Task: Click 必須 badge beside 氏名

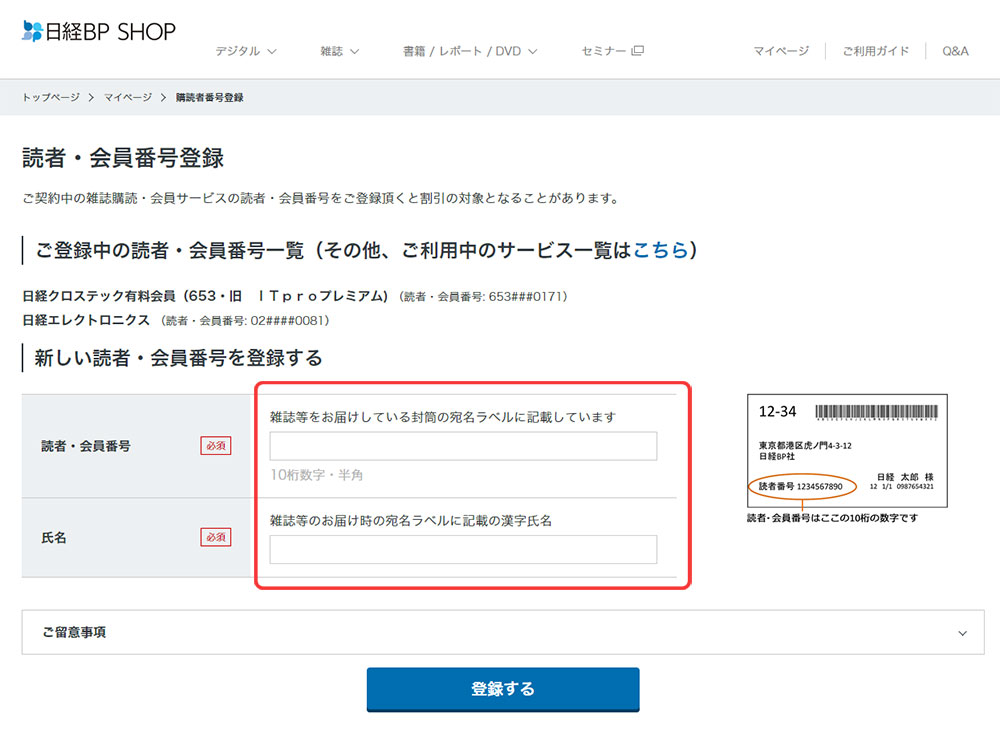Action: pos(216,537)
